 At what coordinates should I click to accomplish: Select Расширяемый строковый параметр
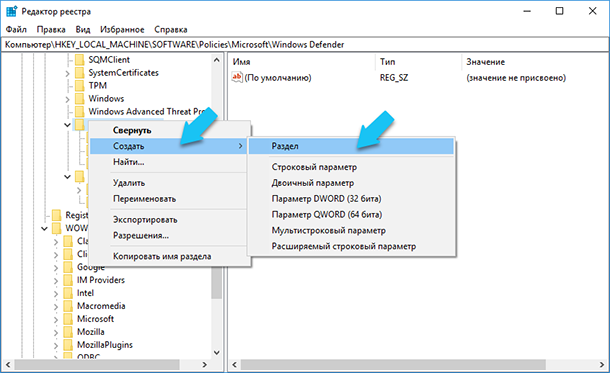coord(351,246)
